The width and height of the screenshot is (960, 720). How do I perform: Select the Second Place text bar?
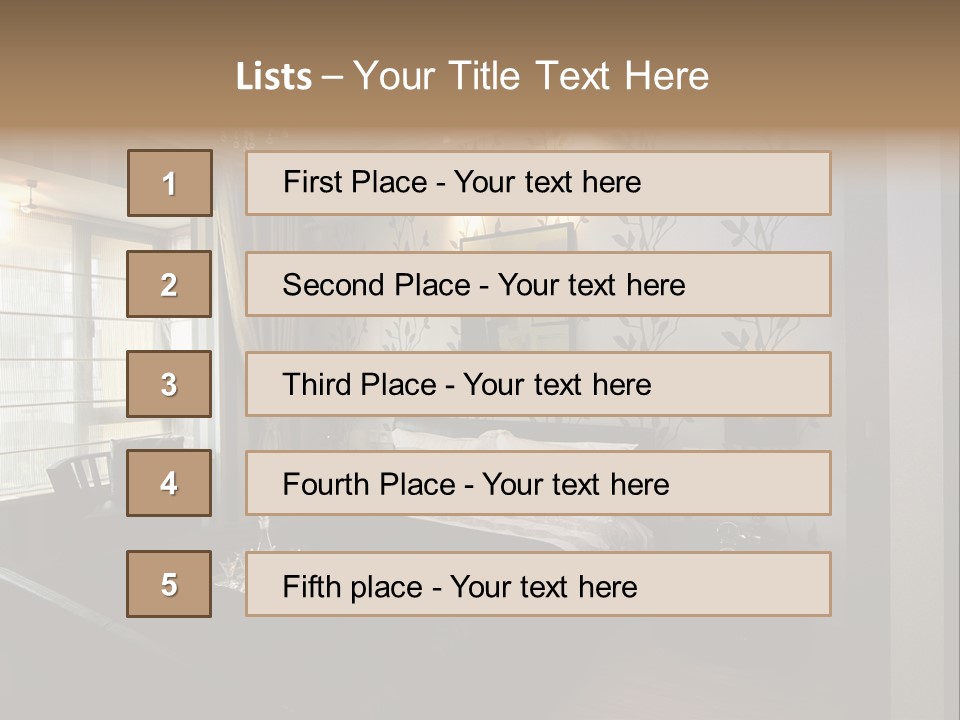[538, 284]
